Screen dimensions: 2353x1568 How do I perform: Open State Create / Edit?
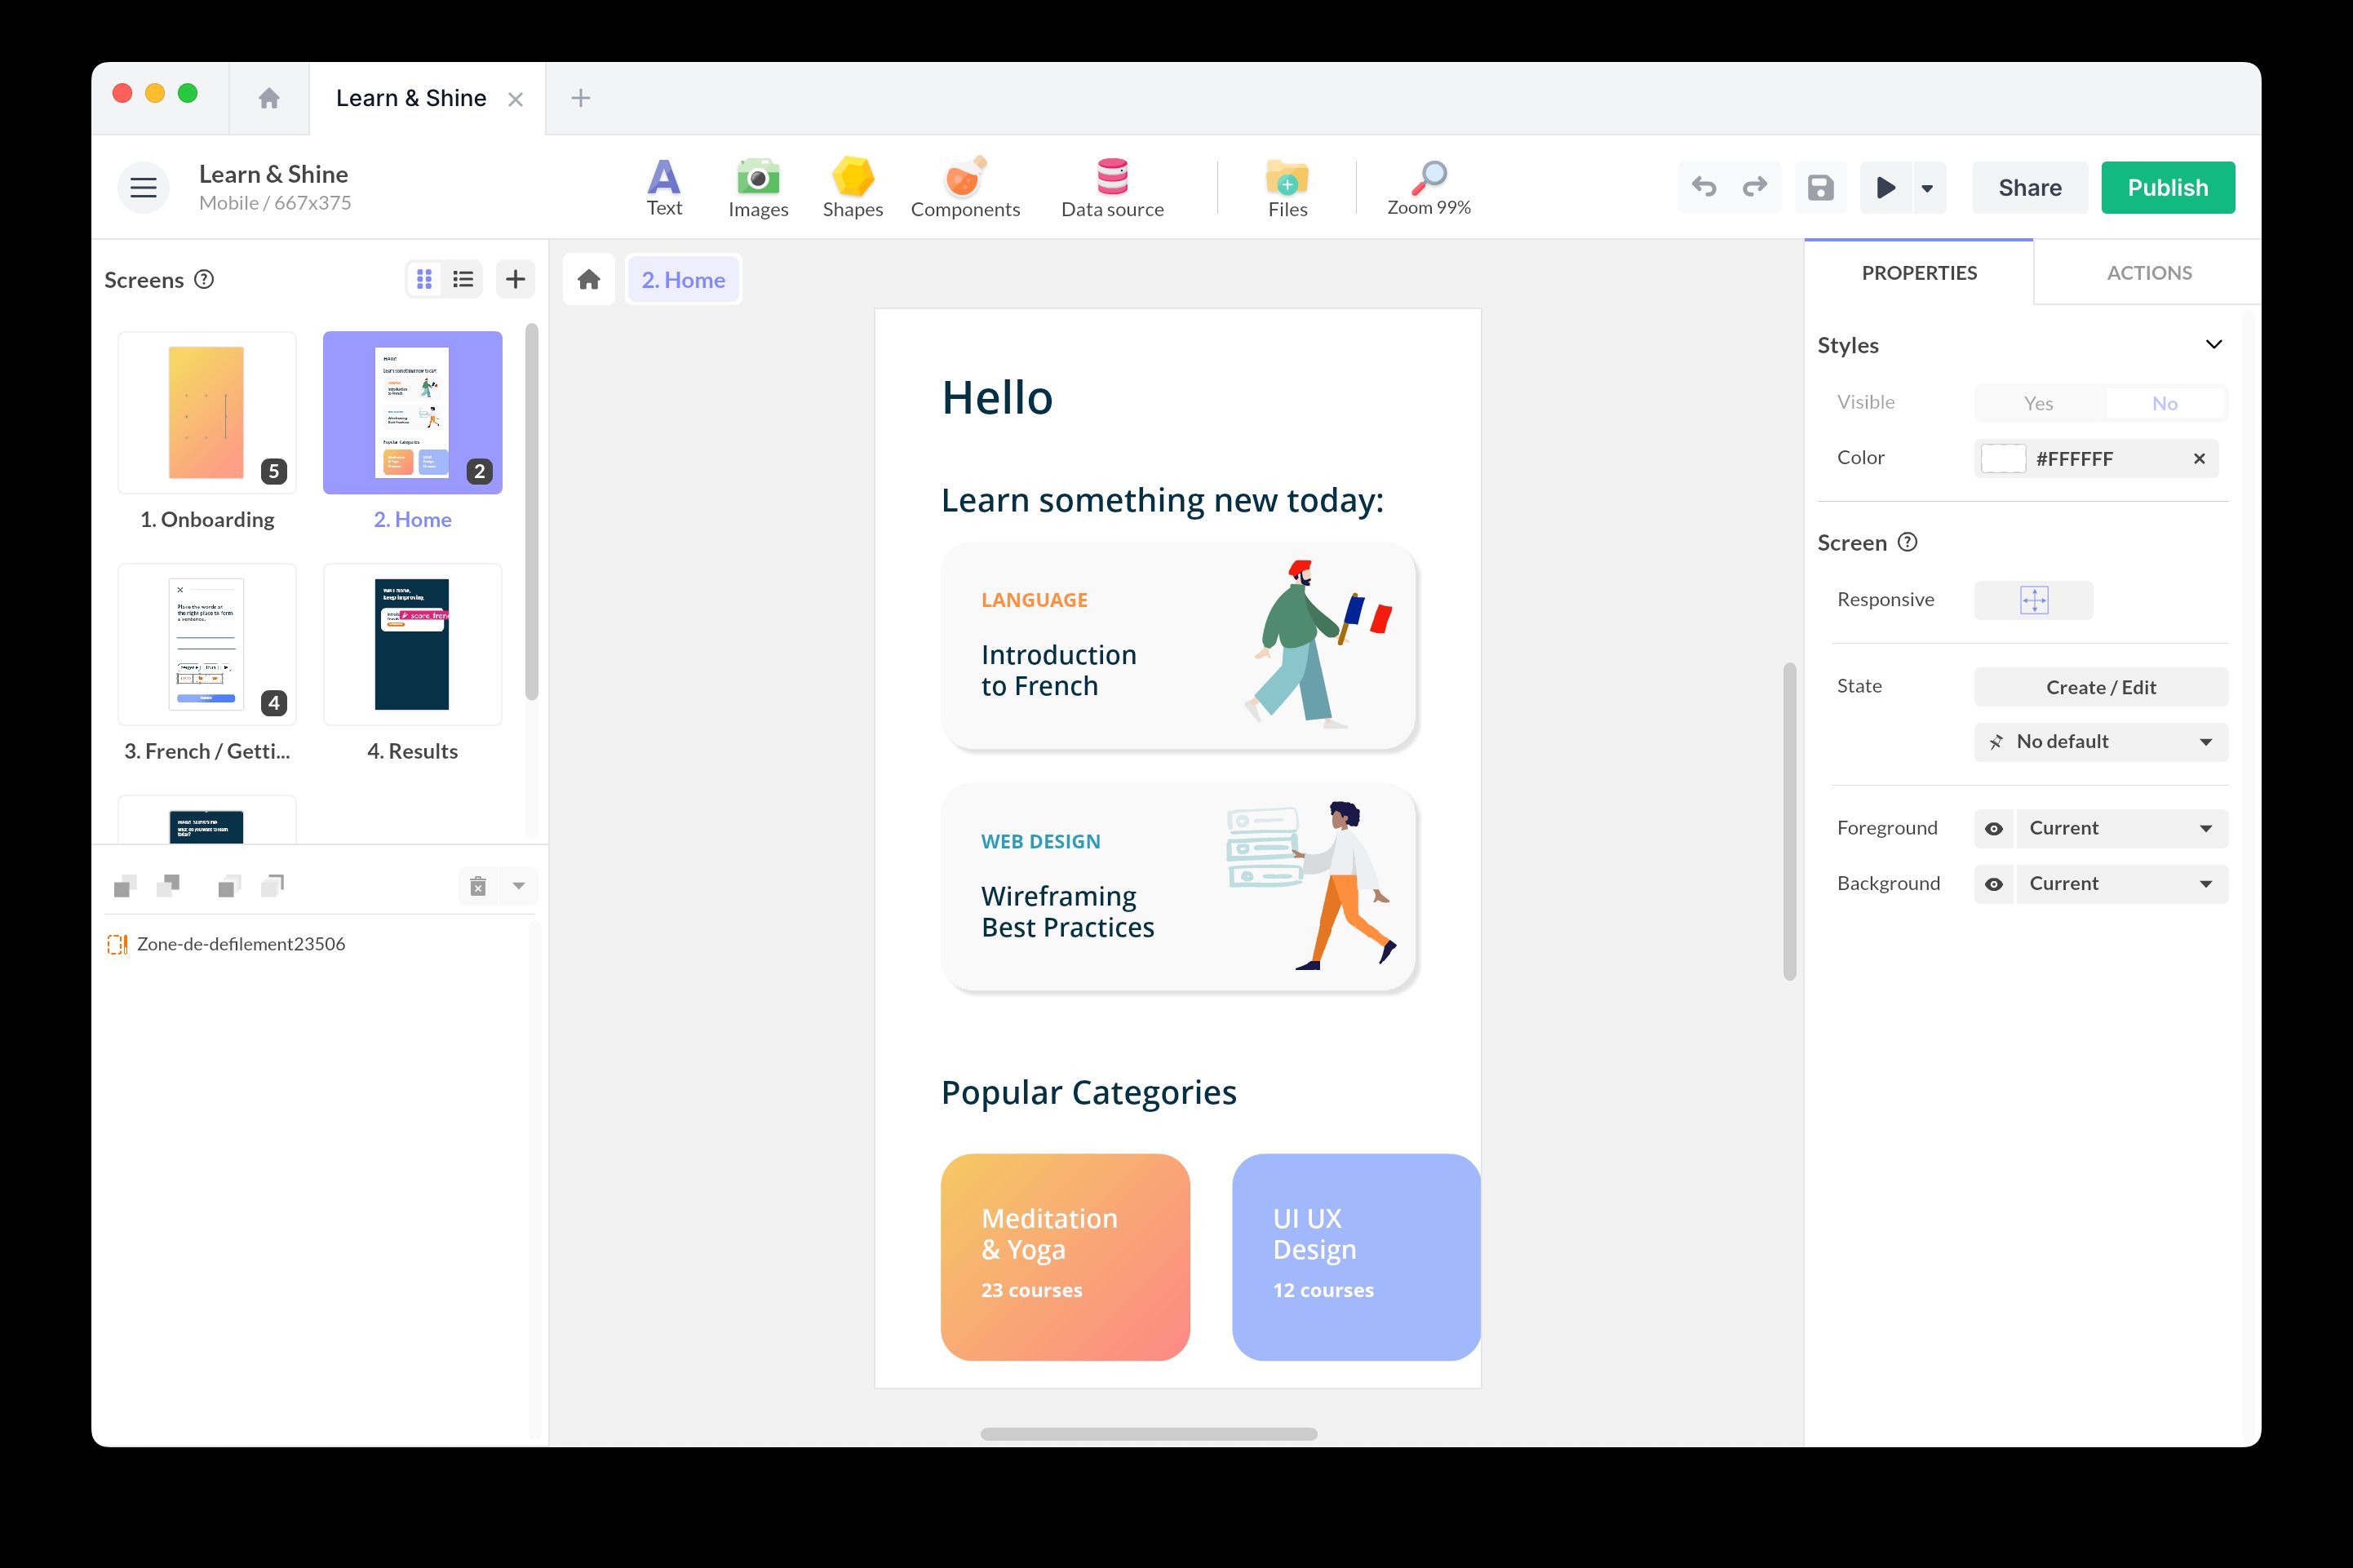(x=2100, y=687)
